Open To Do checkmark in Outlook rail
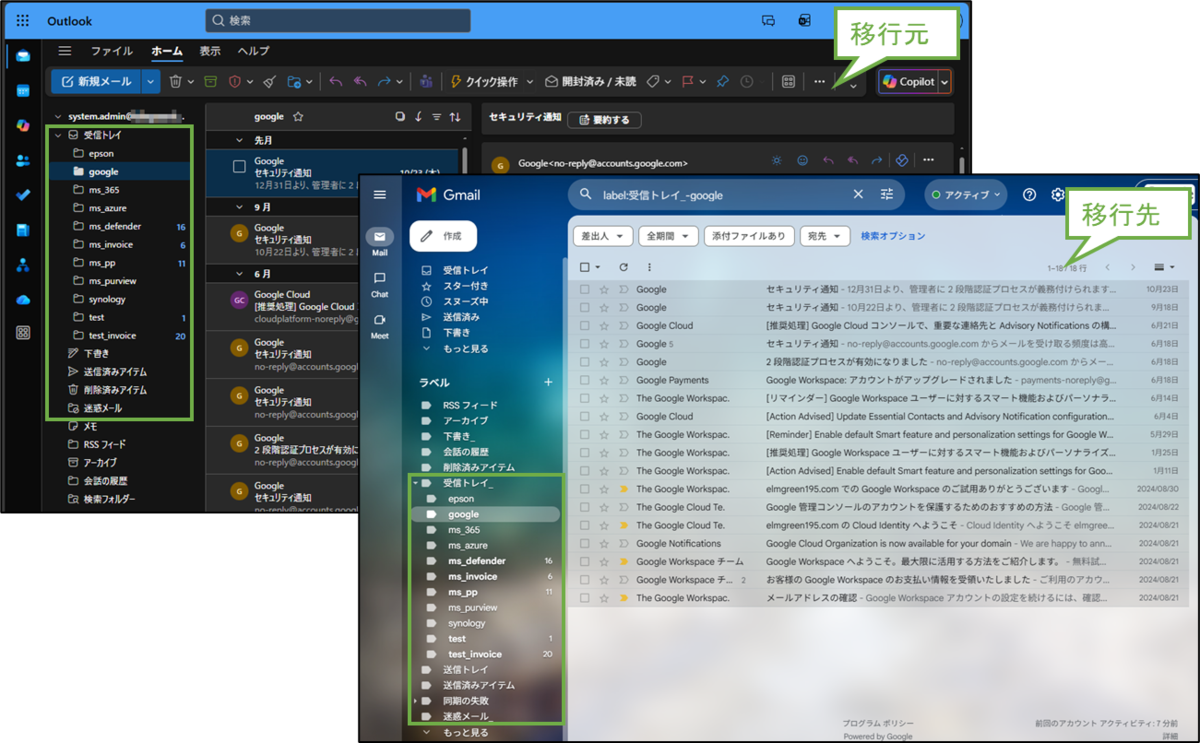Viewport: 1200px width, 743px height. pyautogui.click(x=23, y=195)
